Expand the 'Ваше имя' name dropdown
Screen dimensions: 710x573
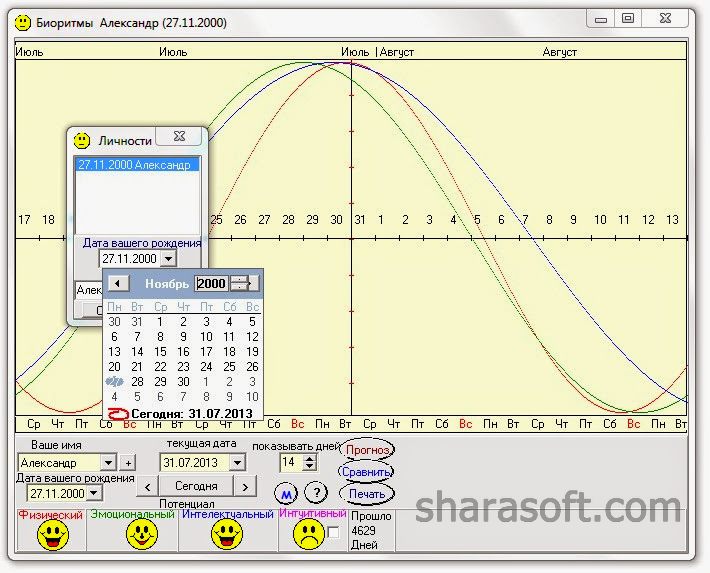pos(109,463)
